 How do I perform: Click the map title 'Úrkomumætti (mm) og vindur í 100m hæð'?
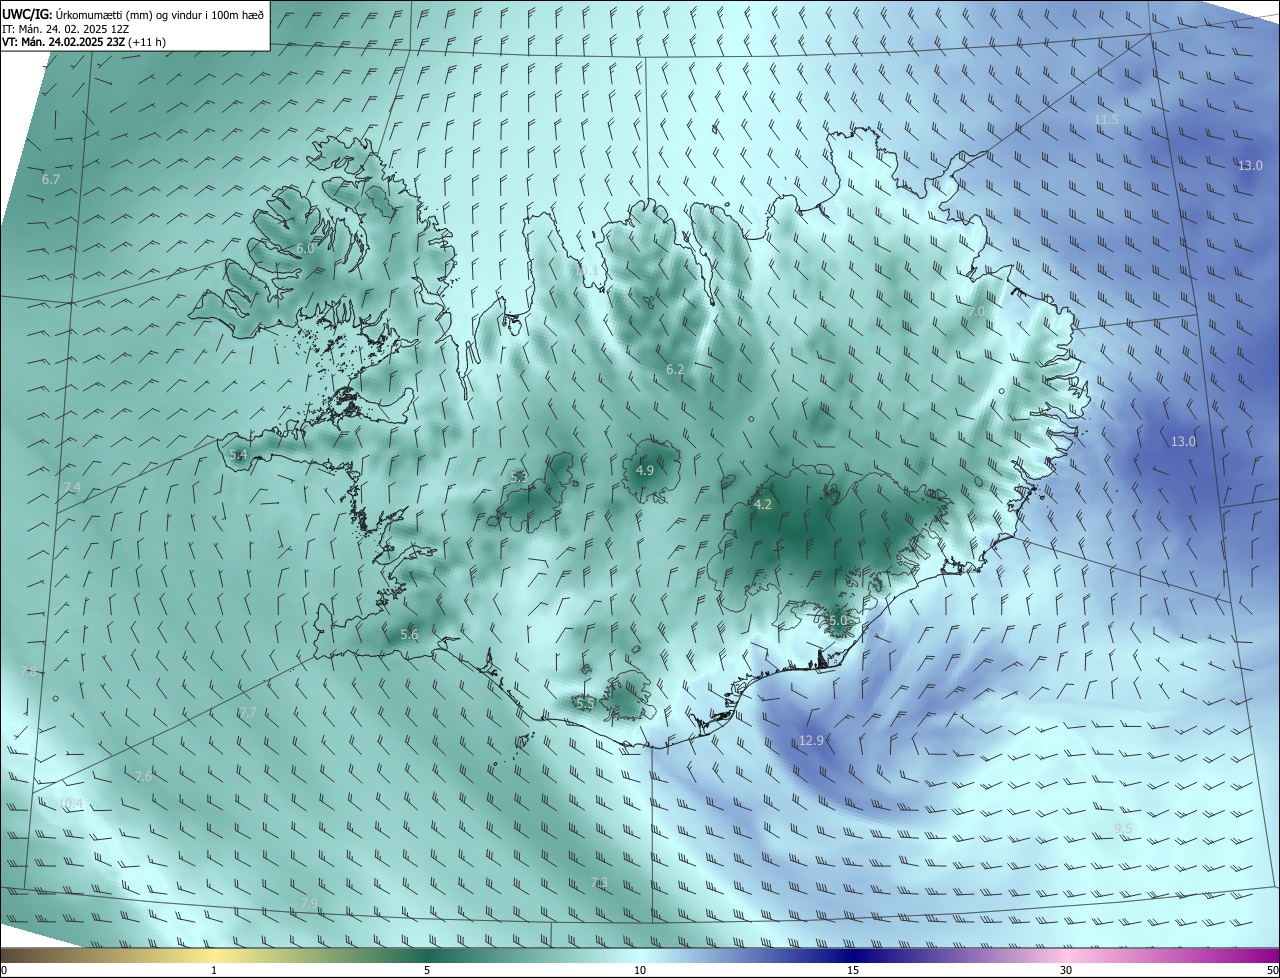pyautogui.click(x=160, y=14)
